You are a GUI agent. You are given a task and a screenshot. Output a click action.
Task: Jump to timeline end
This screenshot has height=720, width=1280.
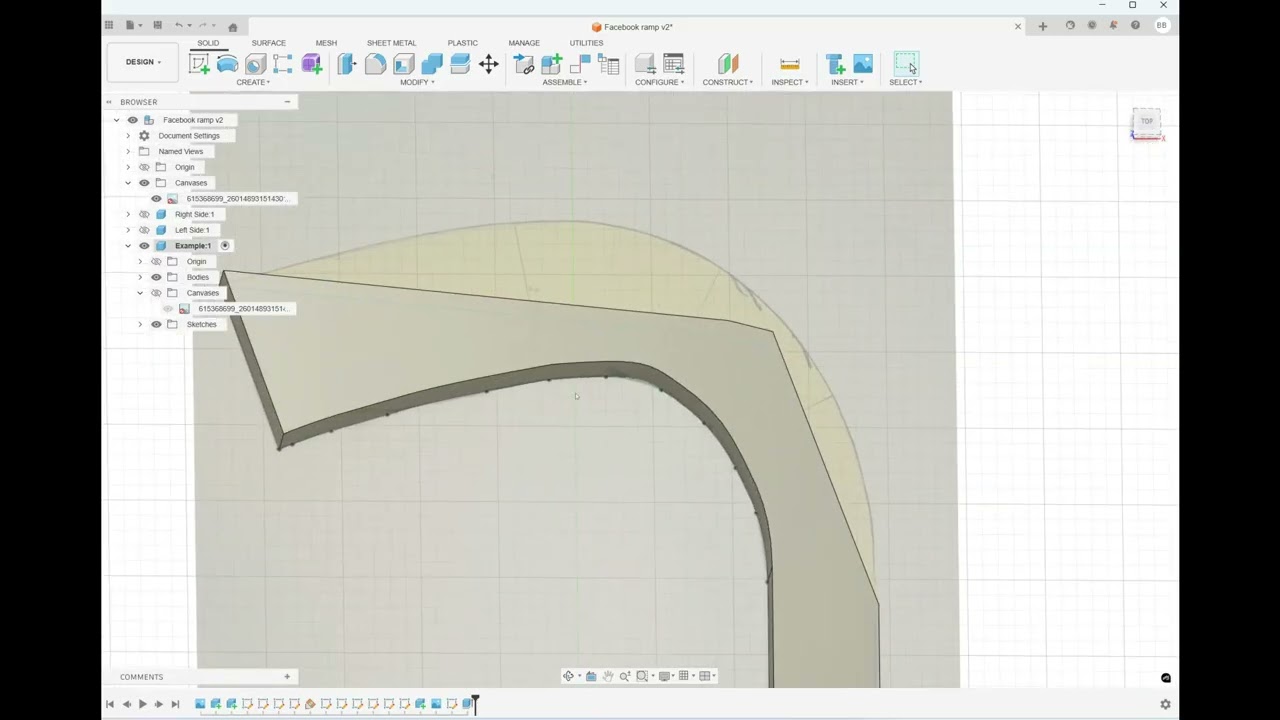pyautogui.click(x=175, y=704)
